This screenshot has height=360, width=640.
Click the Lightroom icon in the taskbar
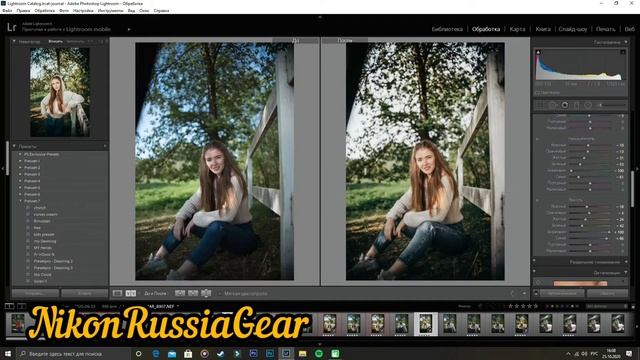click(x=286, y=353)
